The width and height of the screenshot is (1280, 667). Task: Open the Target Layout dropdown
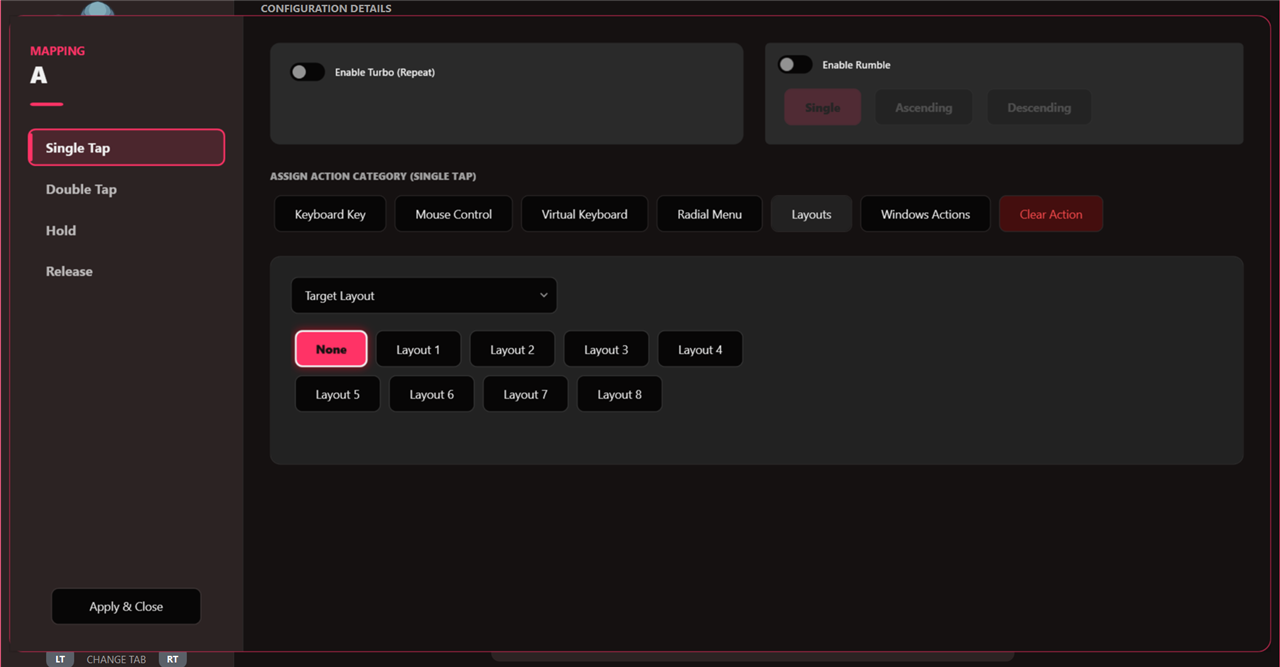424,296
